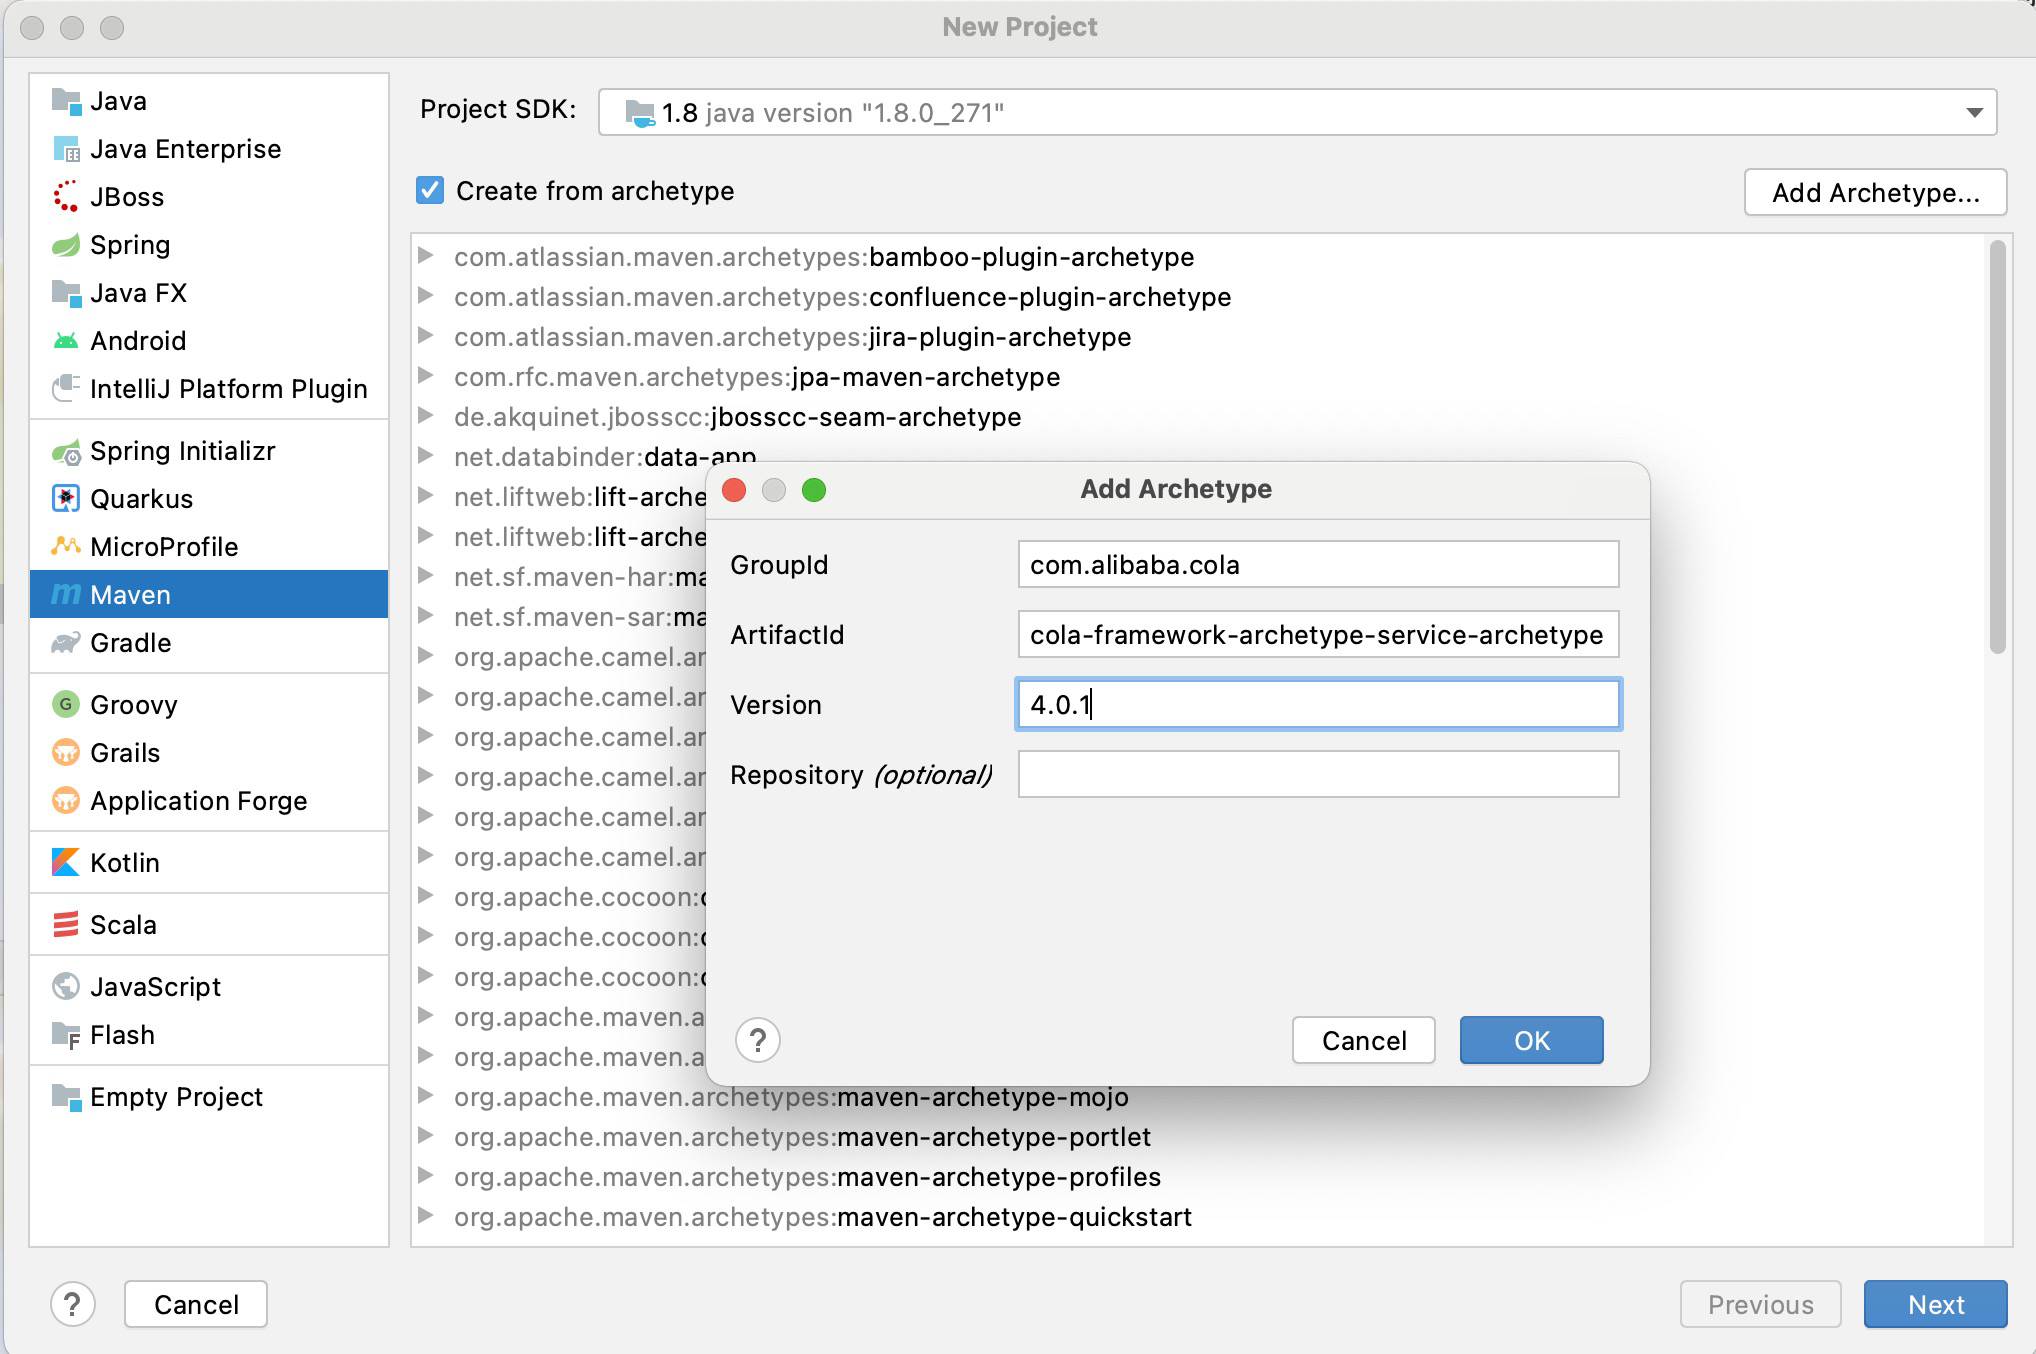Cancel the Add Archetype dialog
The image size is (2036, 1354).
click(1364, 1040)
